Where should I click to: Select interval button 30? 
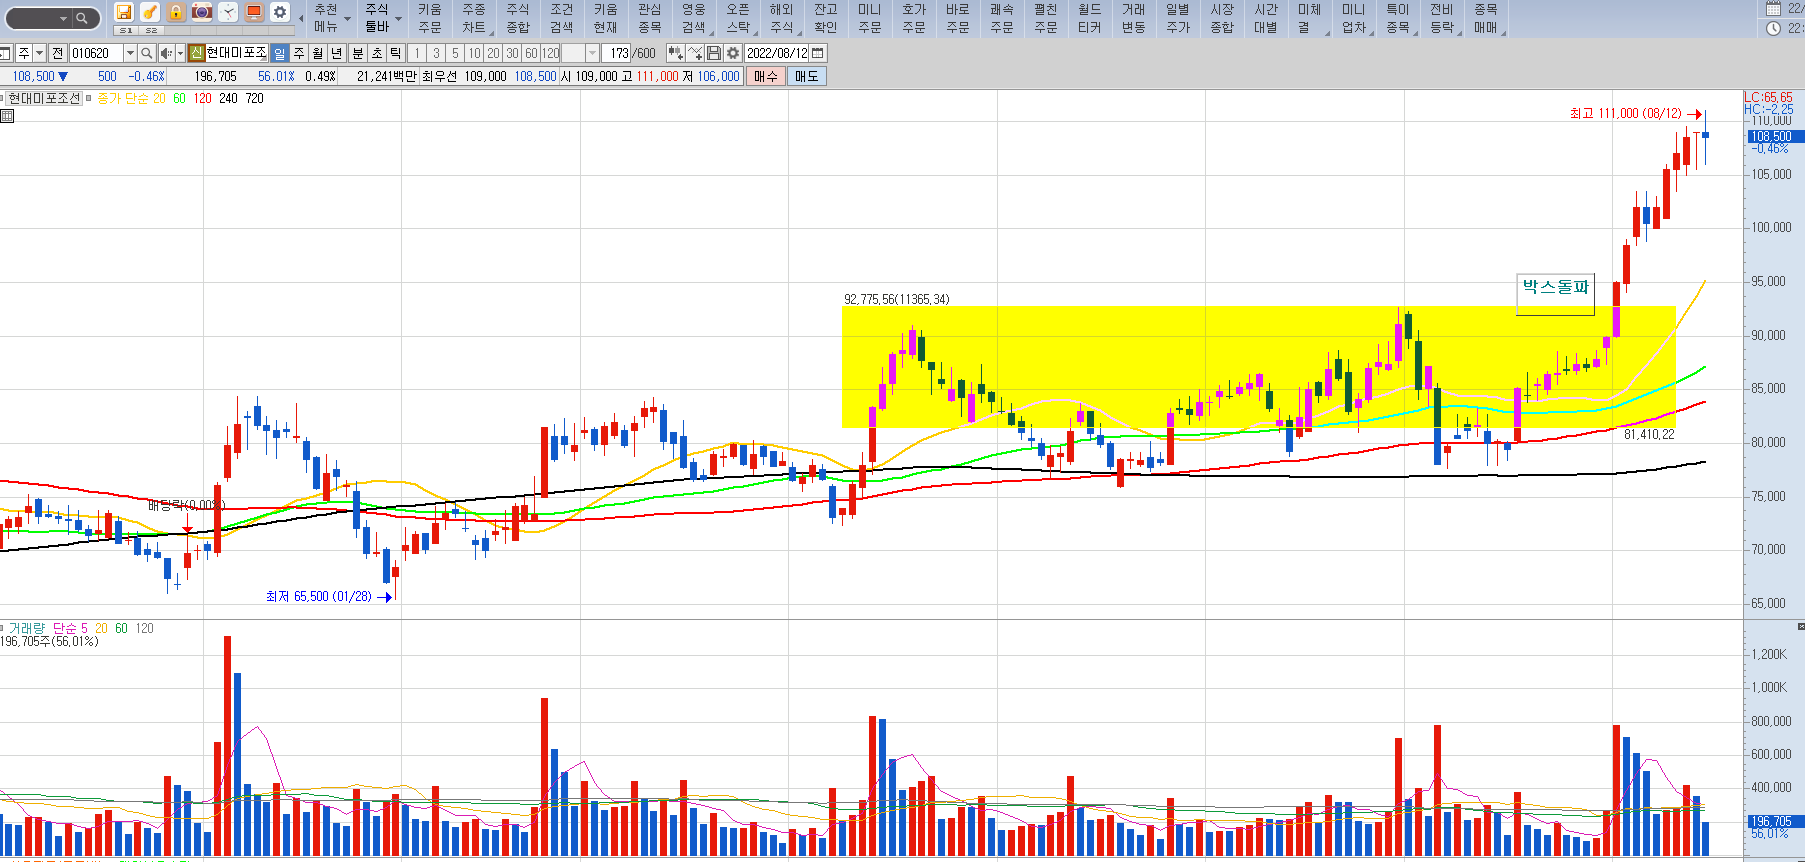[512, 53]
